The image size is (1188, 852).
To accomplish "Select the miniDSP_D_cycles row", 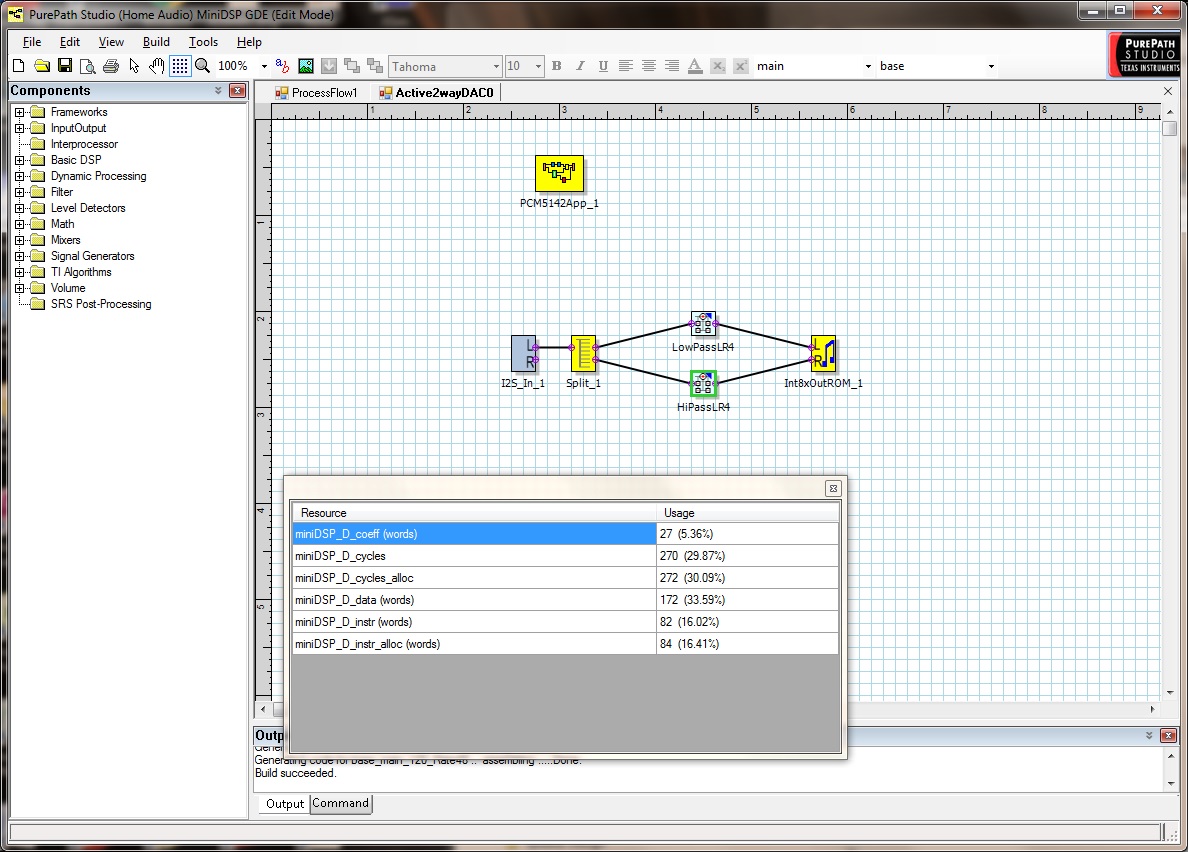I will (x=565, y=556).
